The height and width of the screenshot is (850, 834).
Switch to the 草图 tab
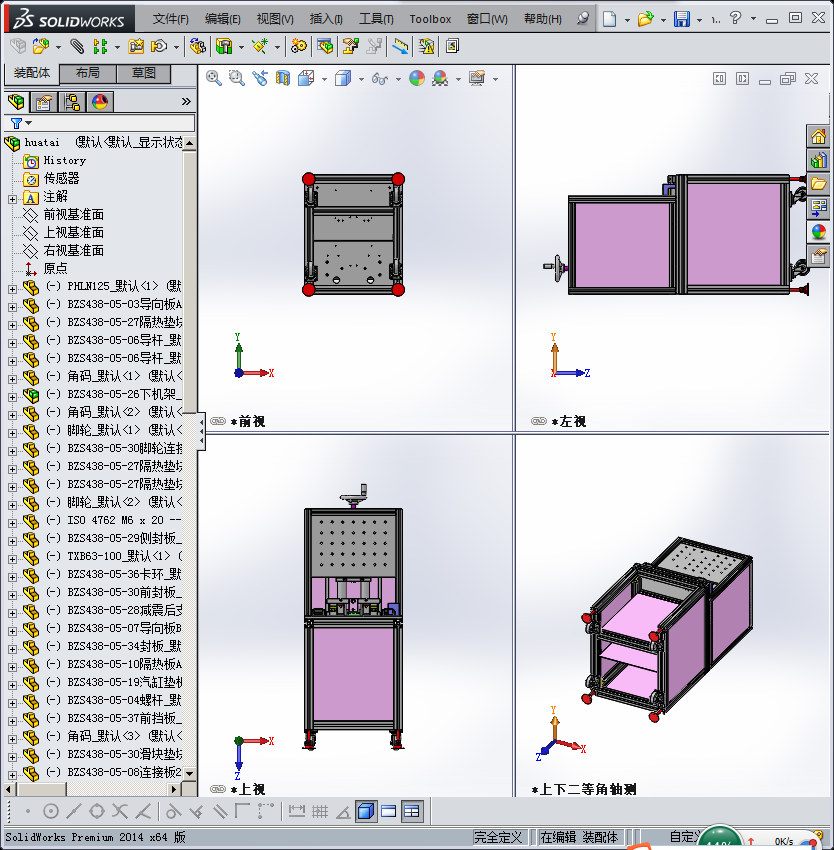pos(144,73)
